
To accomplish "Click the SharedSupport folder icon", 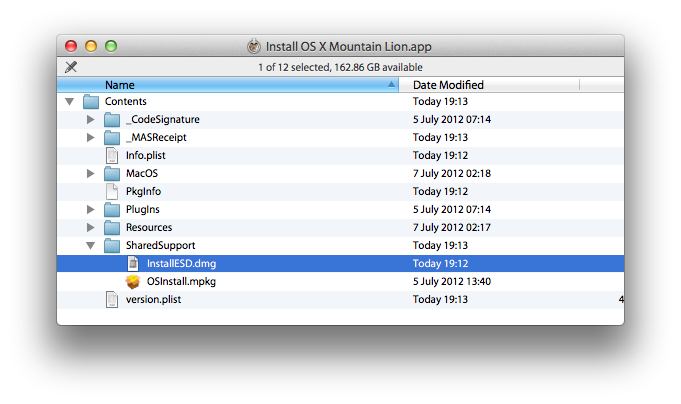I will (x=112, y=246).
